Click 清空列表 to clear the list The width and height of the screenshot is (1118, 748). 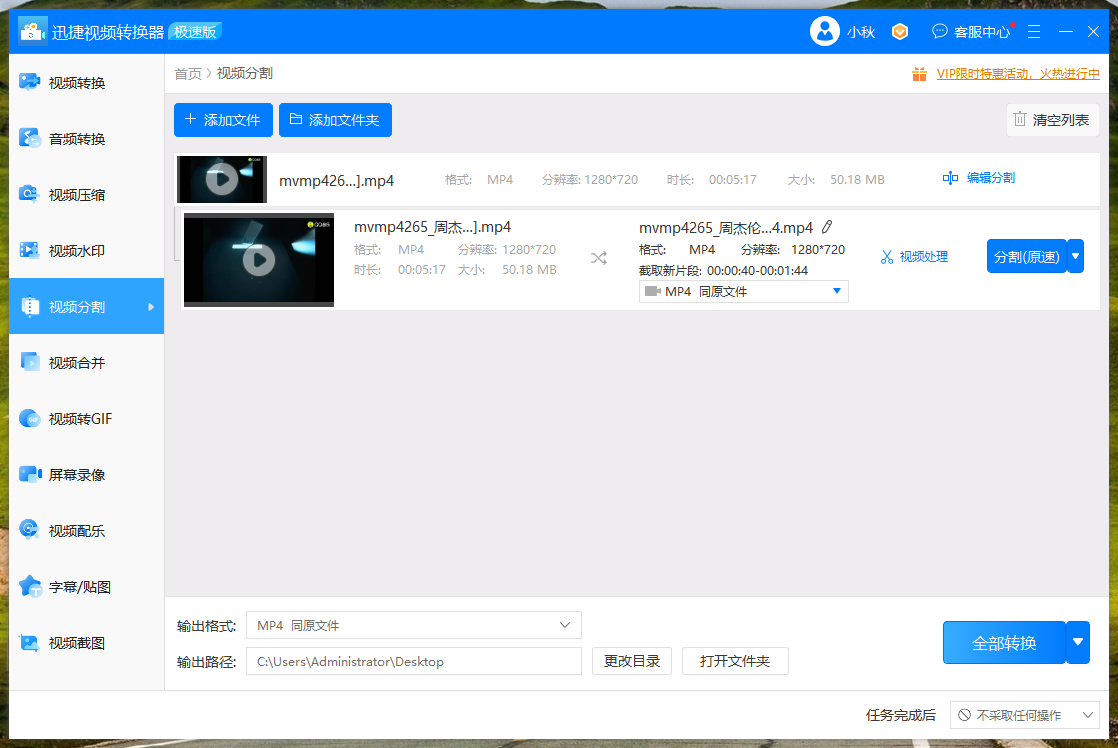pos(1052,120)
